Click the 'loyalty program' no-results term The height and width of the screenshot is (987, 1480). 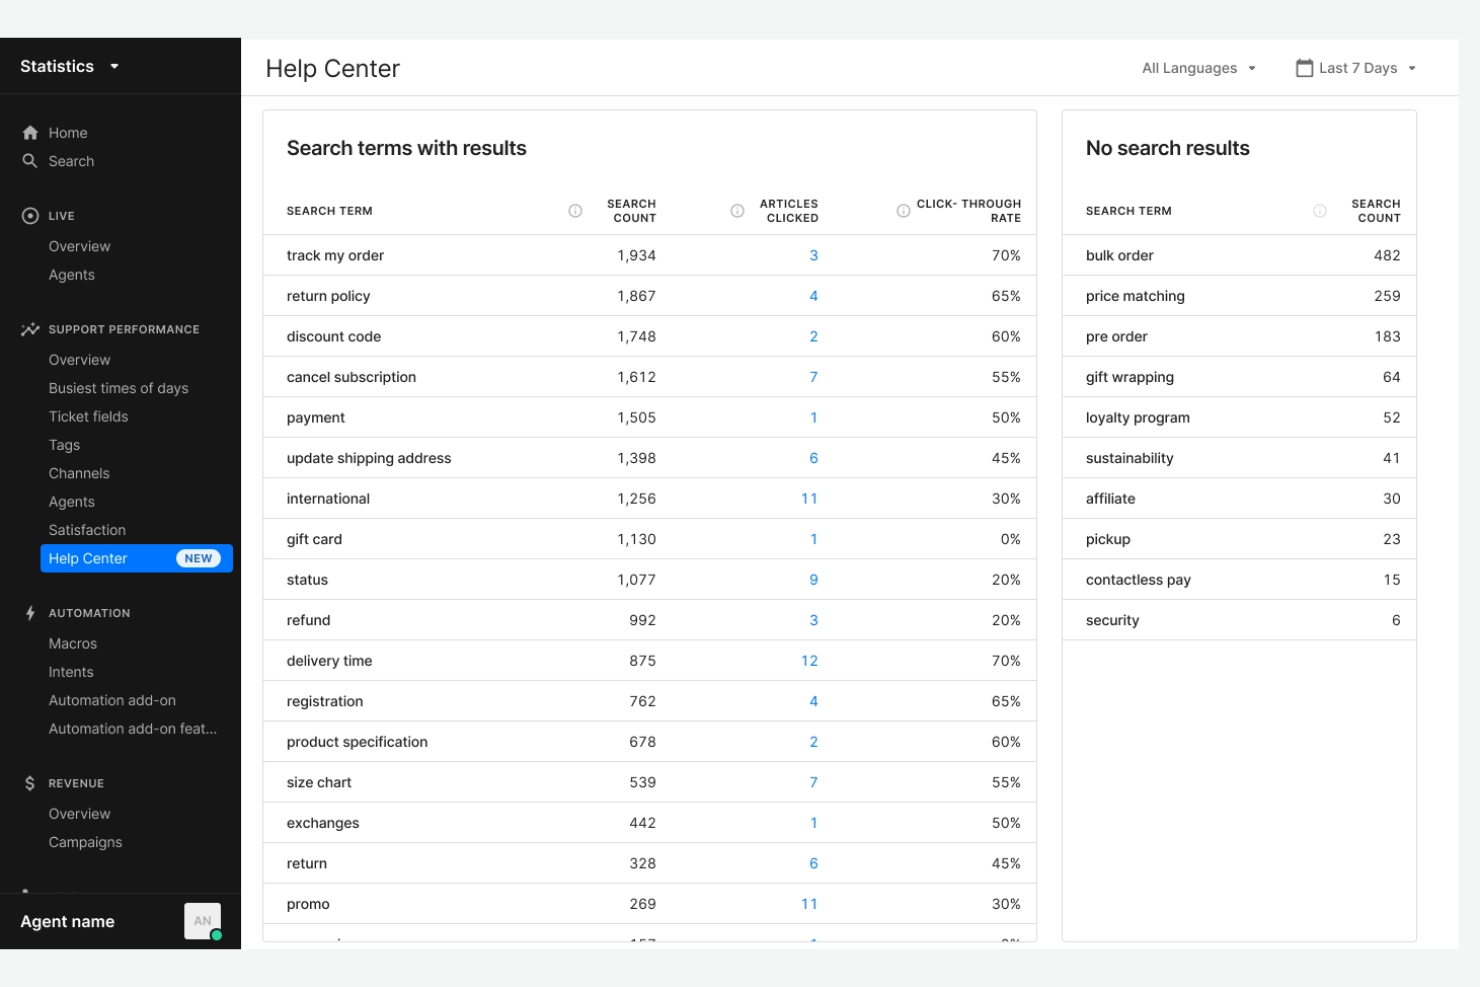click(1138, 418)
